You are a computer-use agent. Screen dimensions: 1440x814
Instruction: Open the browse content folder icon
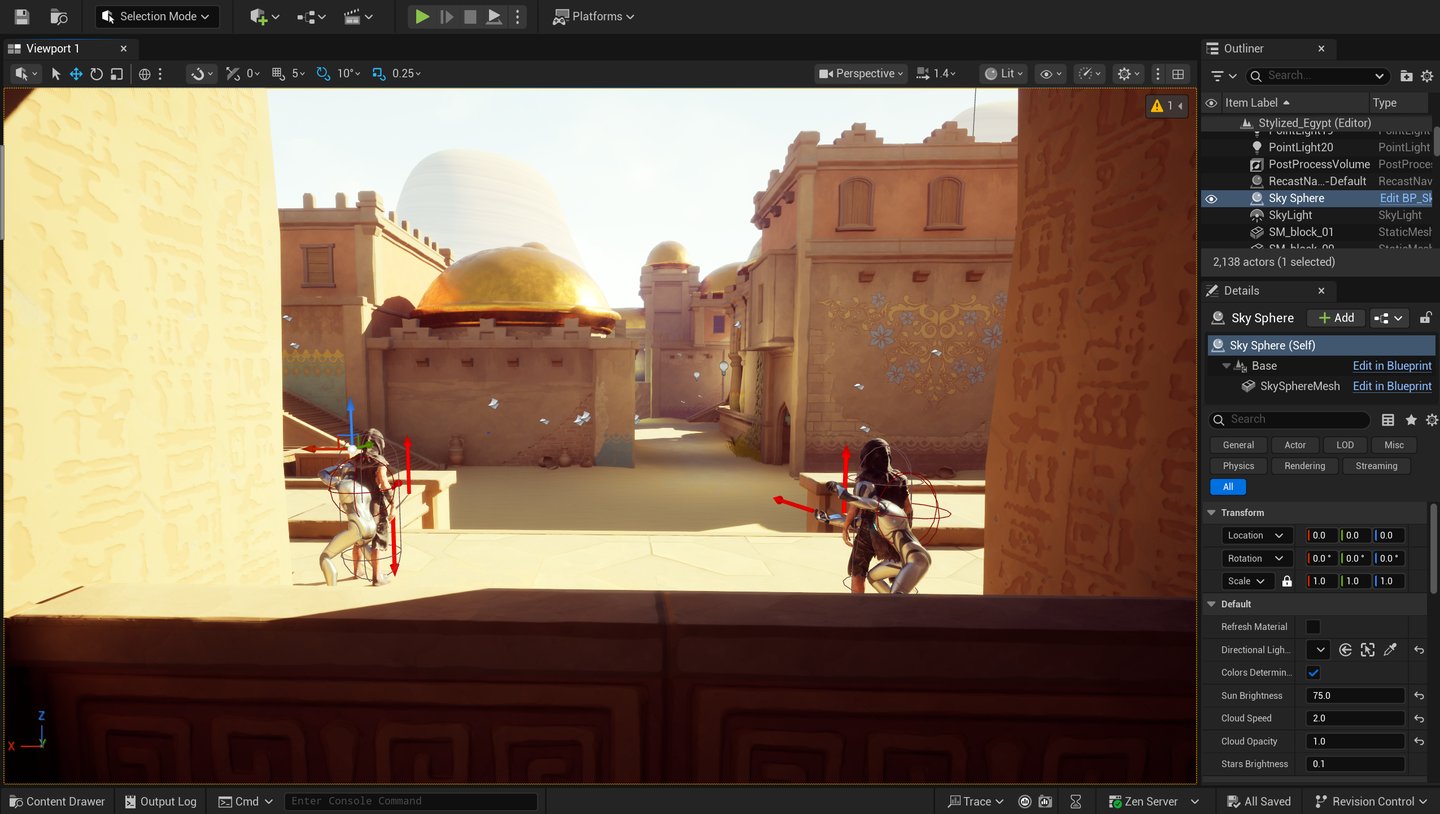pos(59,17)
